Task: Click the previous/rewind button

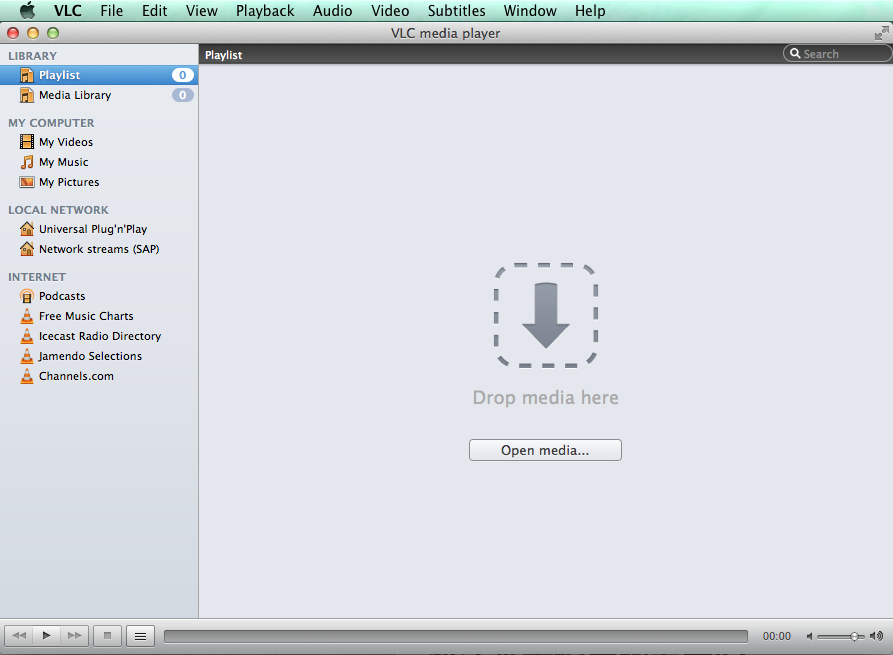Action: (19, 636)
